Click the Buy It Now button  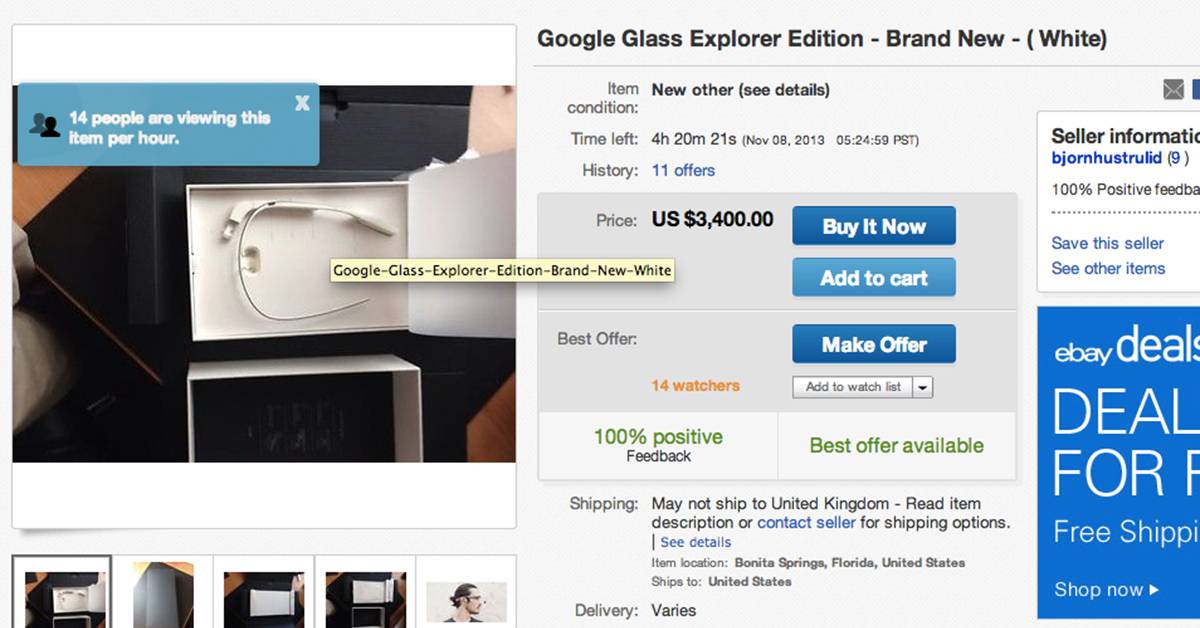coord(873,226)
